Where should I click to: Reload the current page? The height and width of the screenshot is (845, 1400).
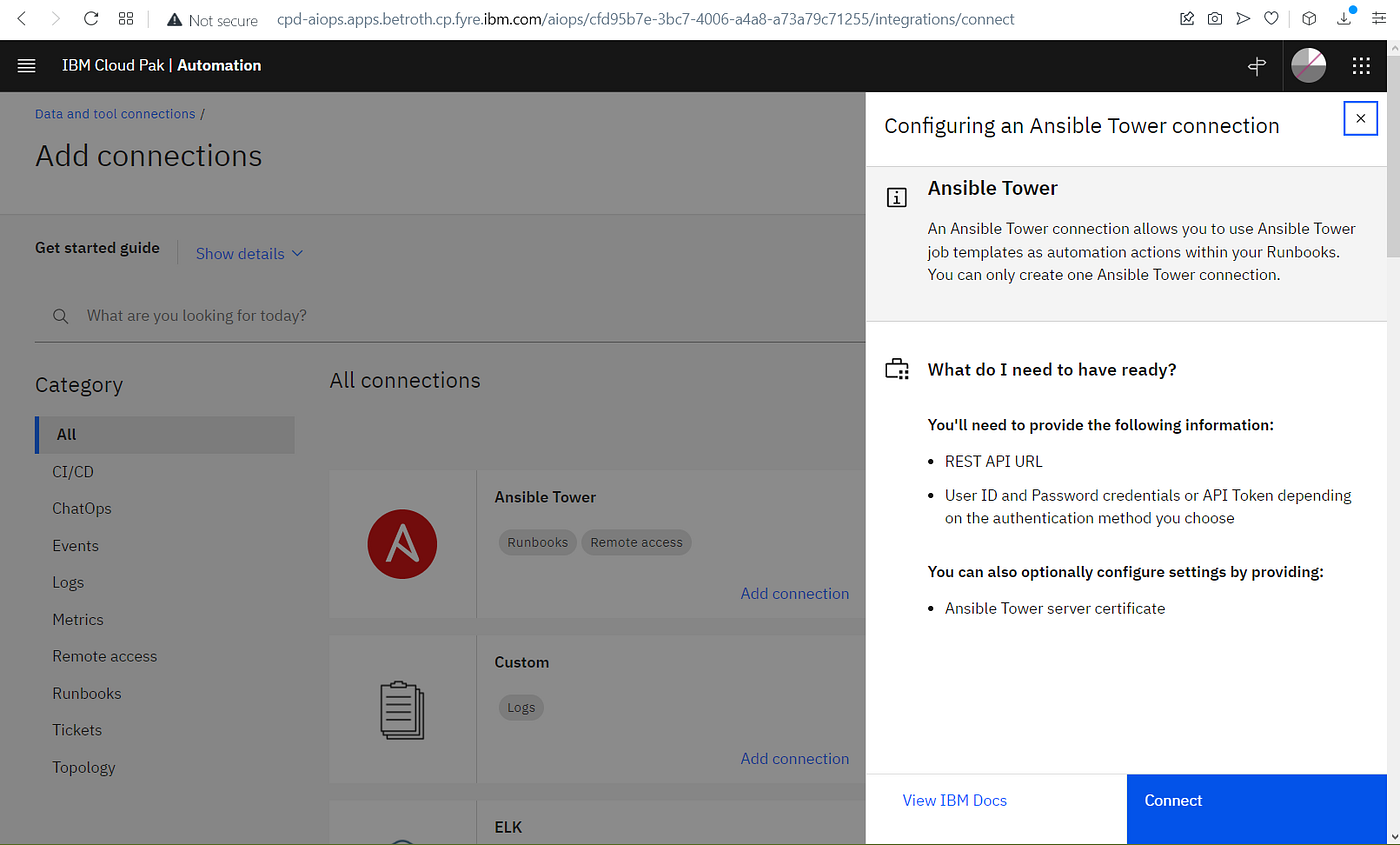[91, 19]
